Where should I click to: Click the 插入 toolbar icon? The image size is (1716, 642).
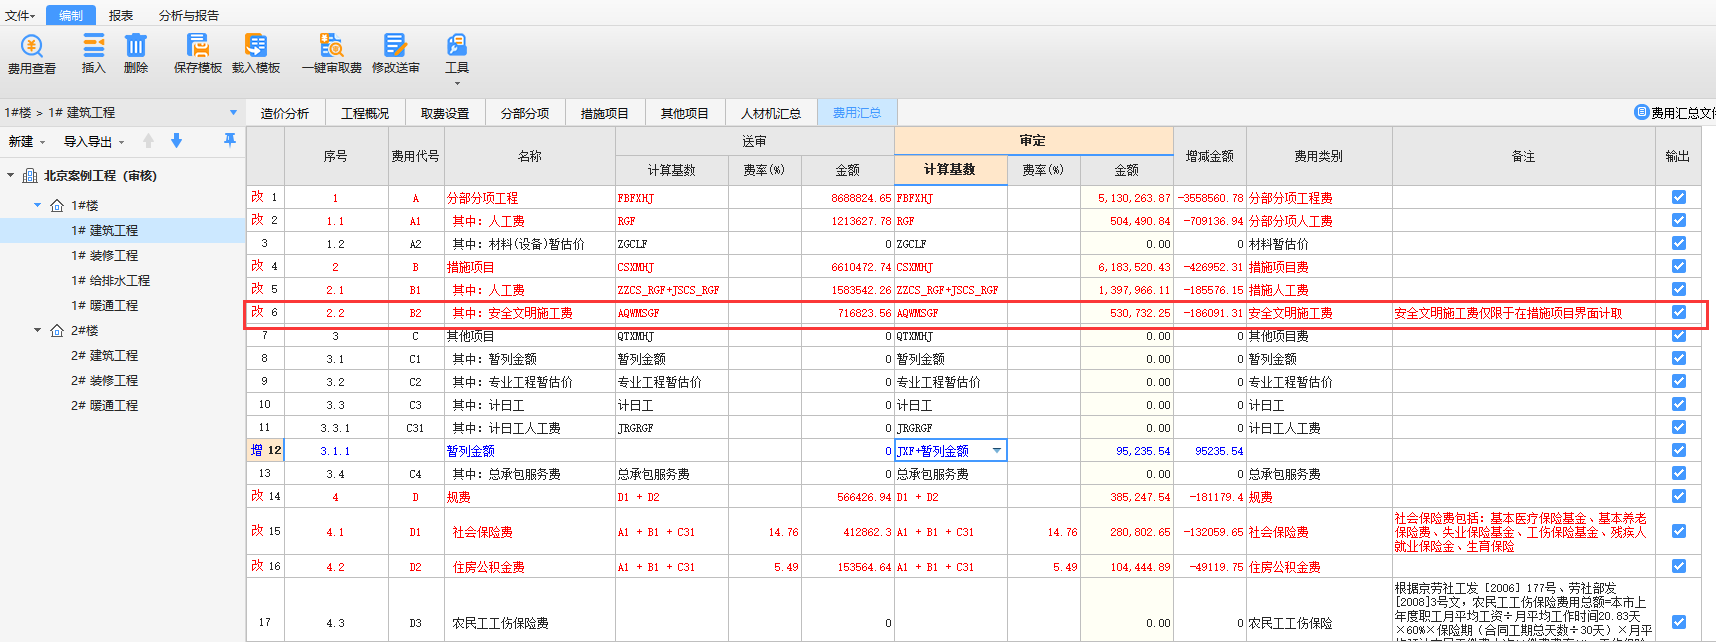(x=93, y=54)
